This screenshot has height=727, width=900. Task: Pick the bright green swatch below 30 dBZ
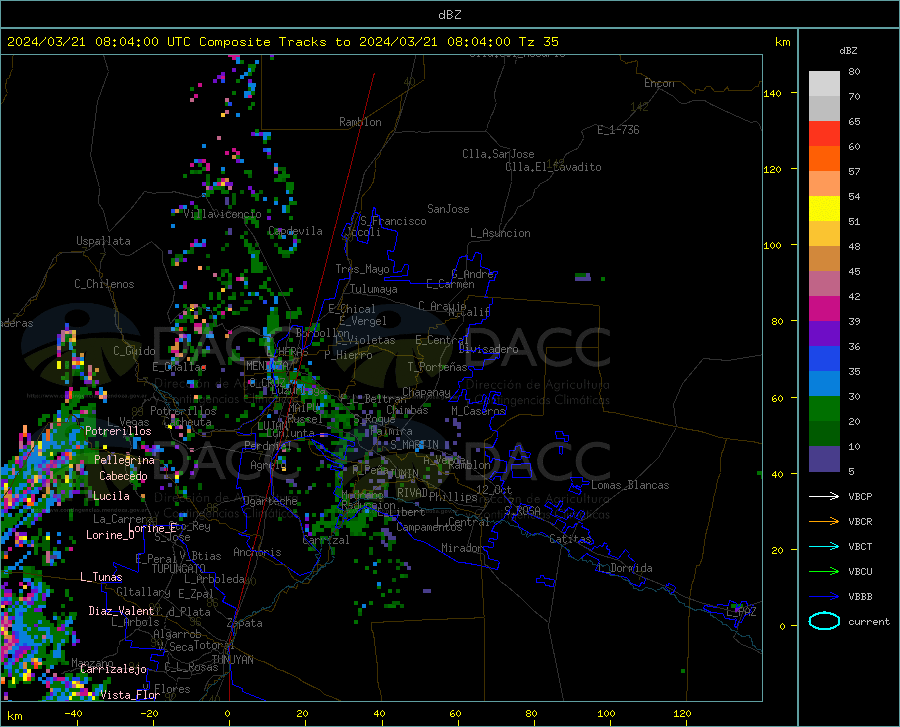pos(824,409)
